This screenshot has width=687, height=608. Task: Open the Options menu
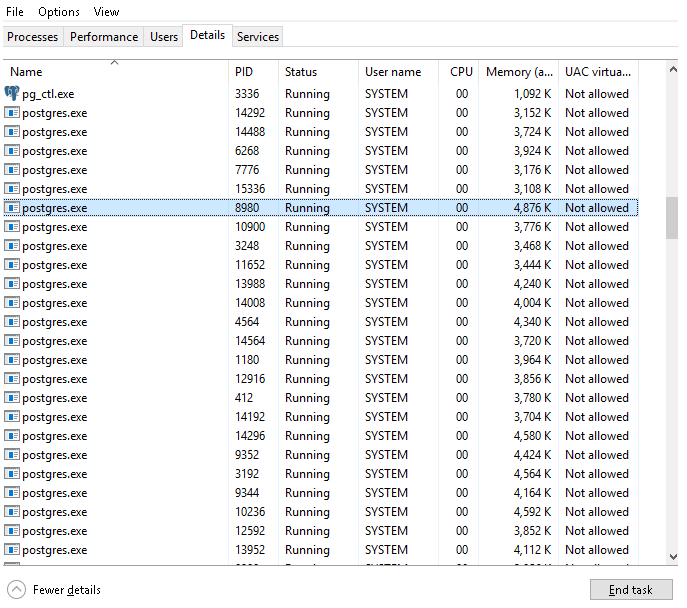(x=59, y=12)
